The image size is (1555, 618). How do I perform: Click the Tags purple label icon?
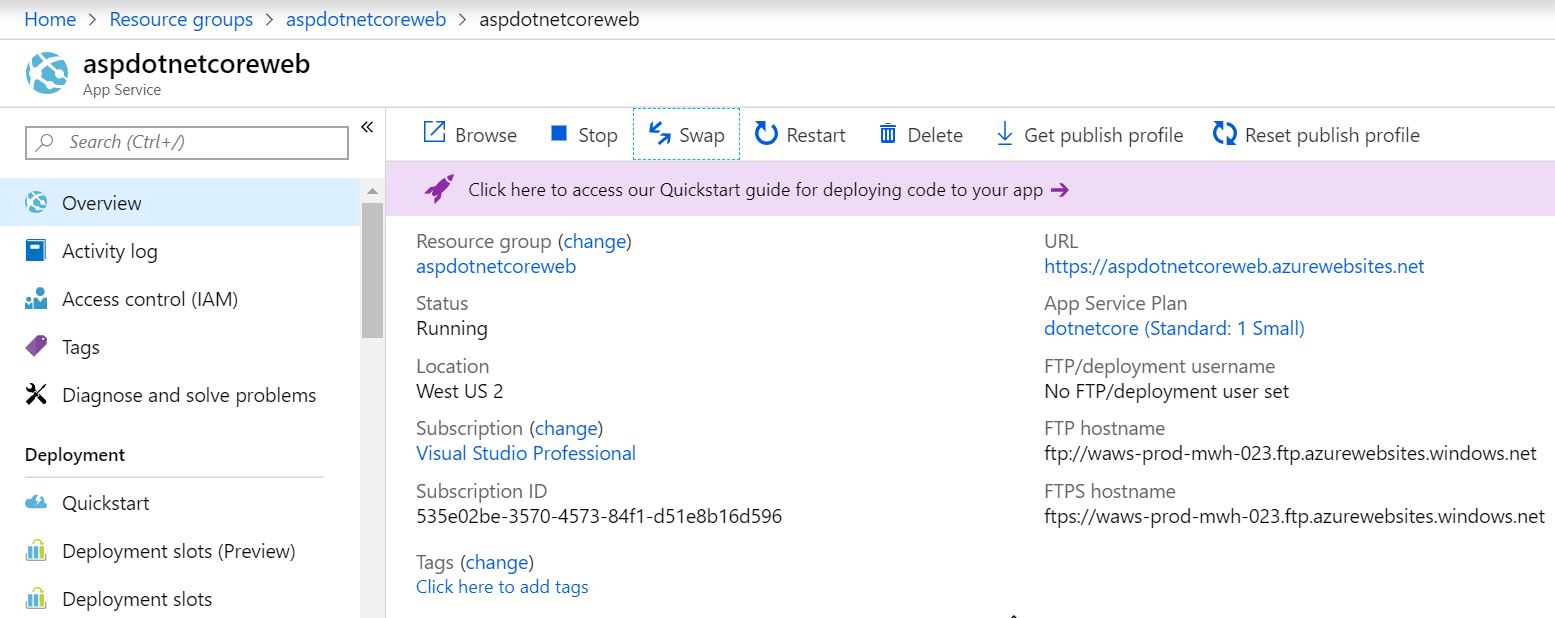pyautogui.click(x=36, y=347)
